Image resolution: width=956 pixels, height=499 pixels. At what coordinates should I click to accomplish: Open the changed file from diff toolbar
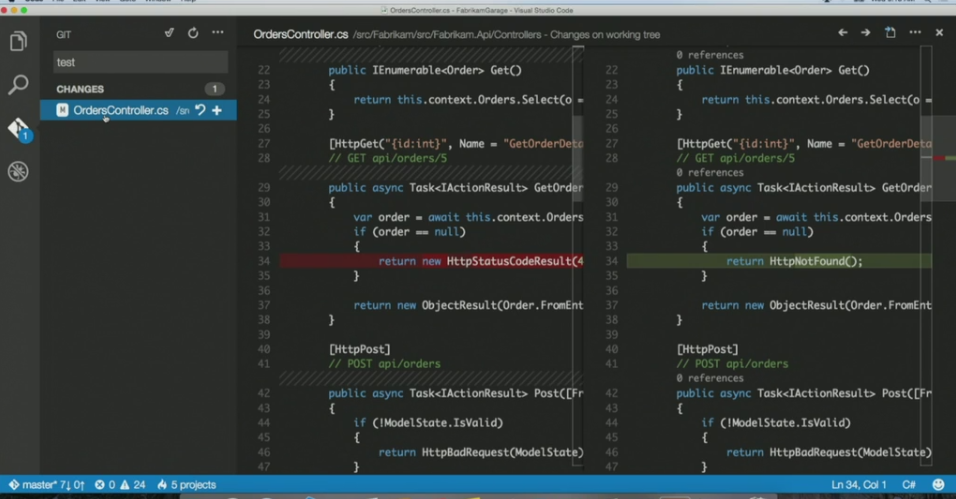tap(890, 34)
